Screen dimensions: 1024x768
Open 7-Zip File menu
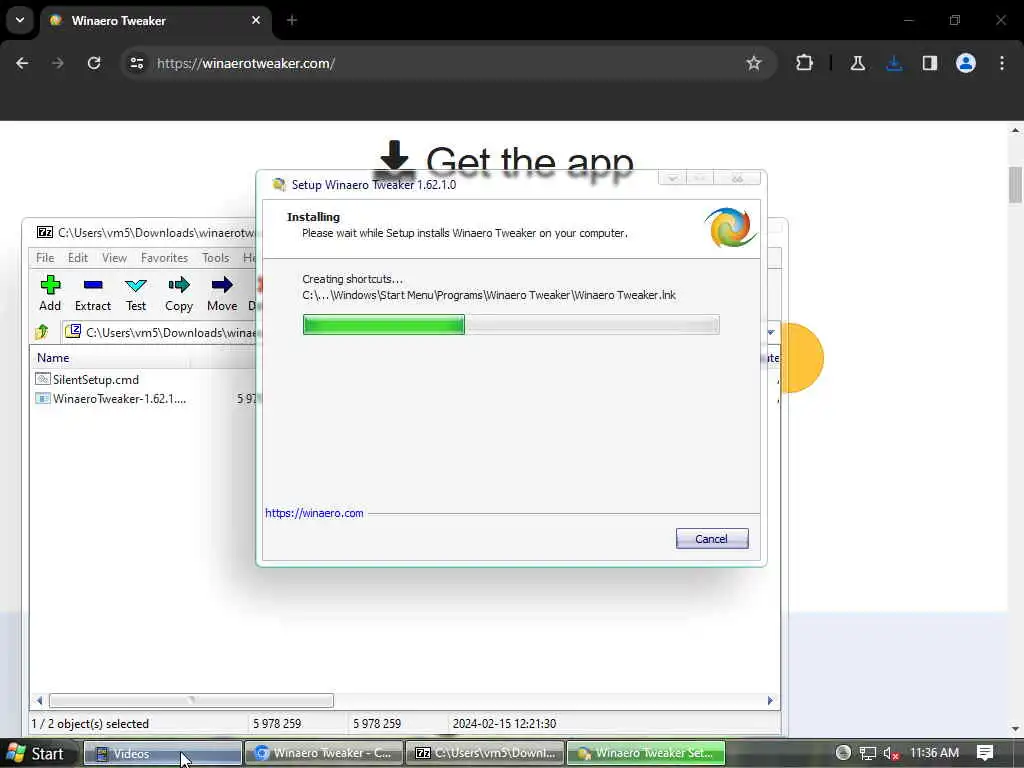point(45,257)
